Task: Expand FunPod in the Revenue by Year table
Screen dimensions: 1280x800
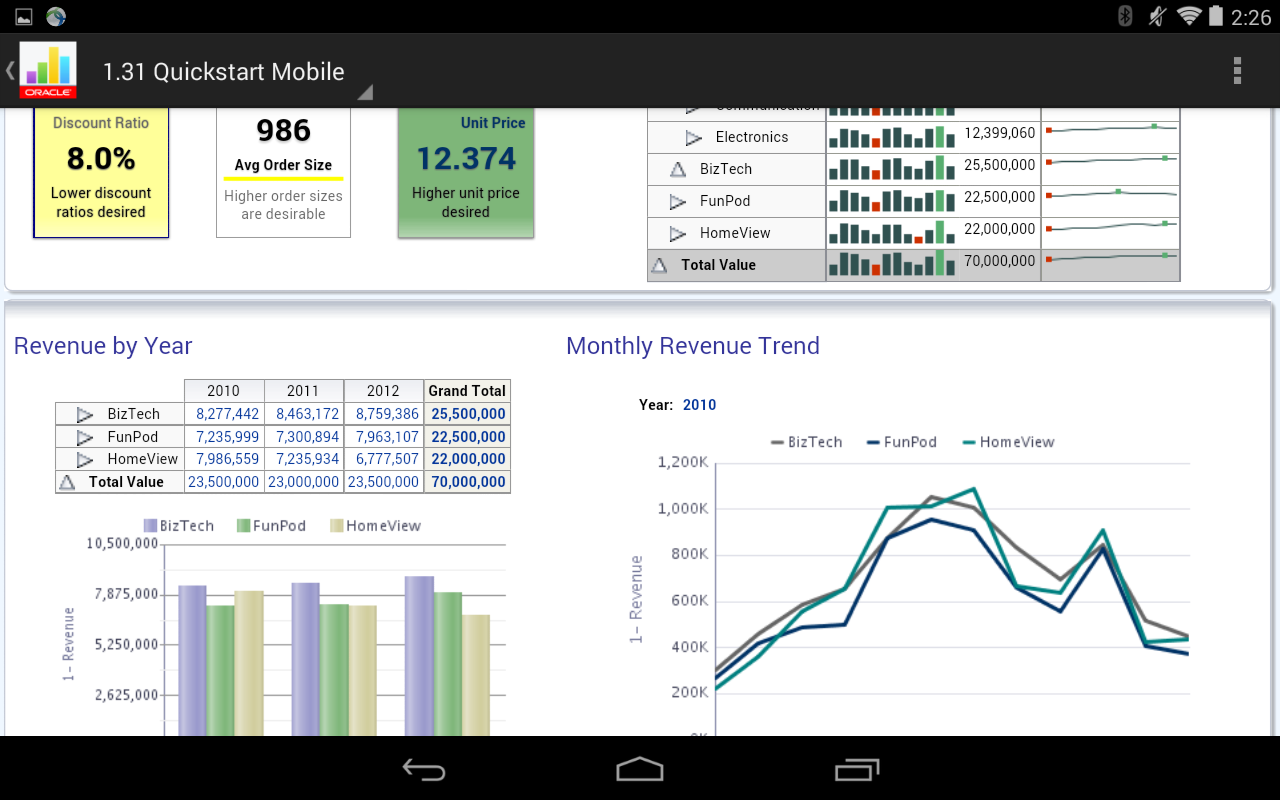Action: (85, 437)
